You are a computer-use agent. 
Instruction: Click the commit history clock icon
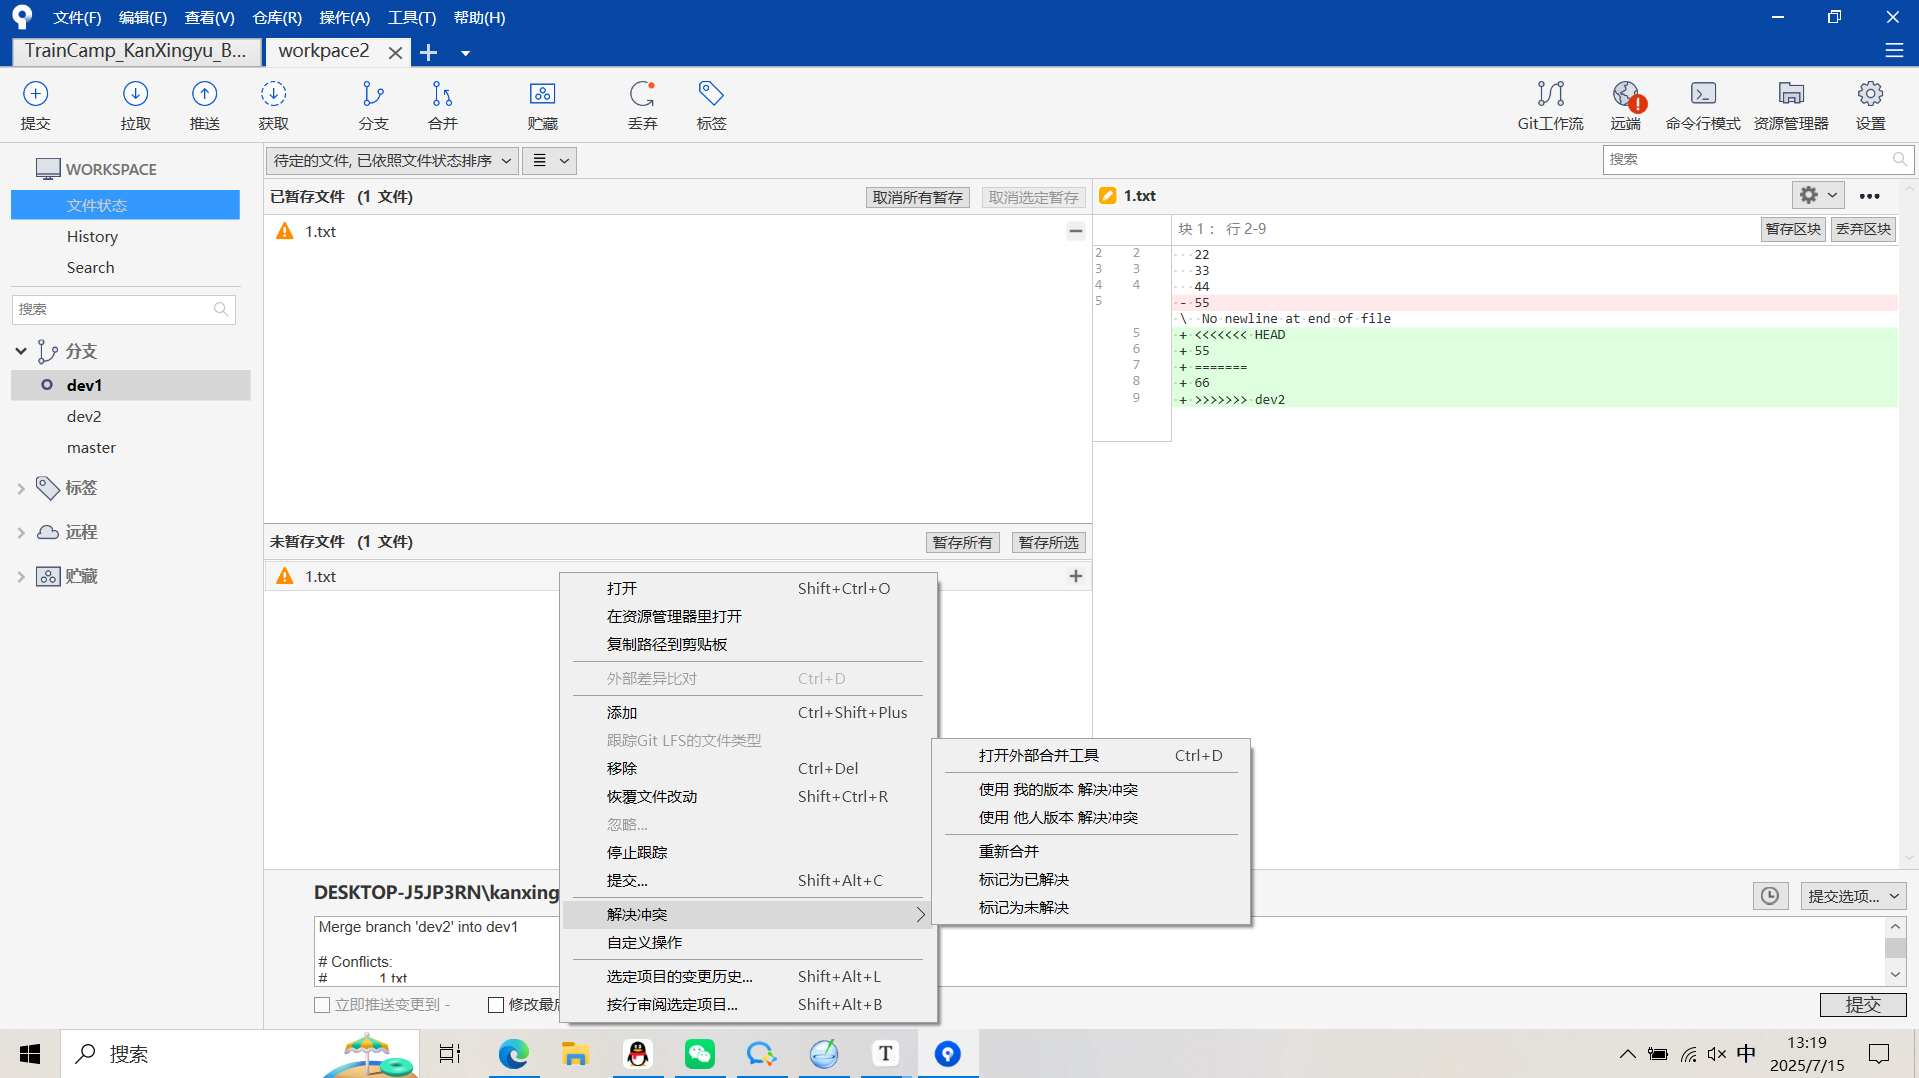click(1770, 896)
